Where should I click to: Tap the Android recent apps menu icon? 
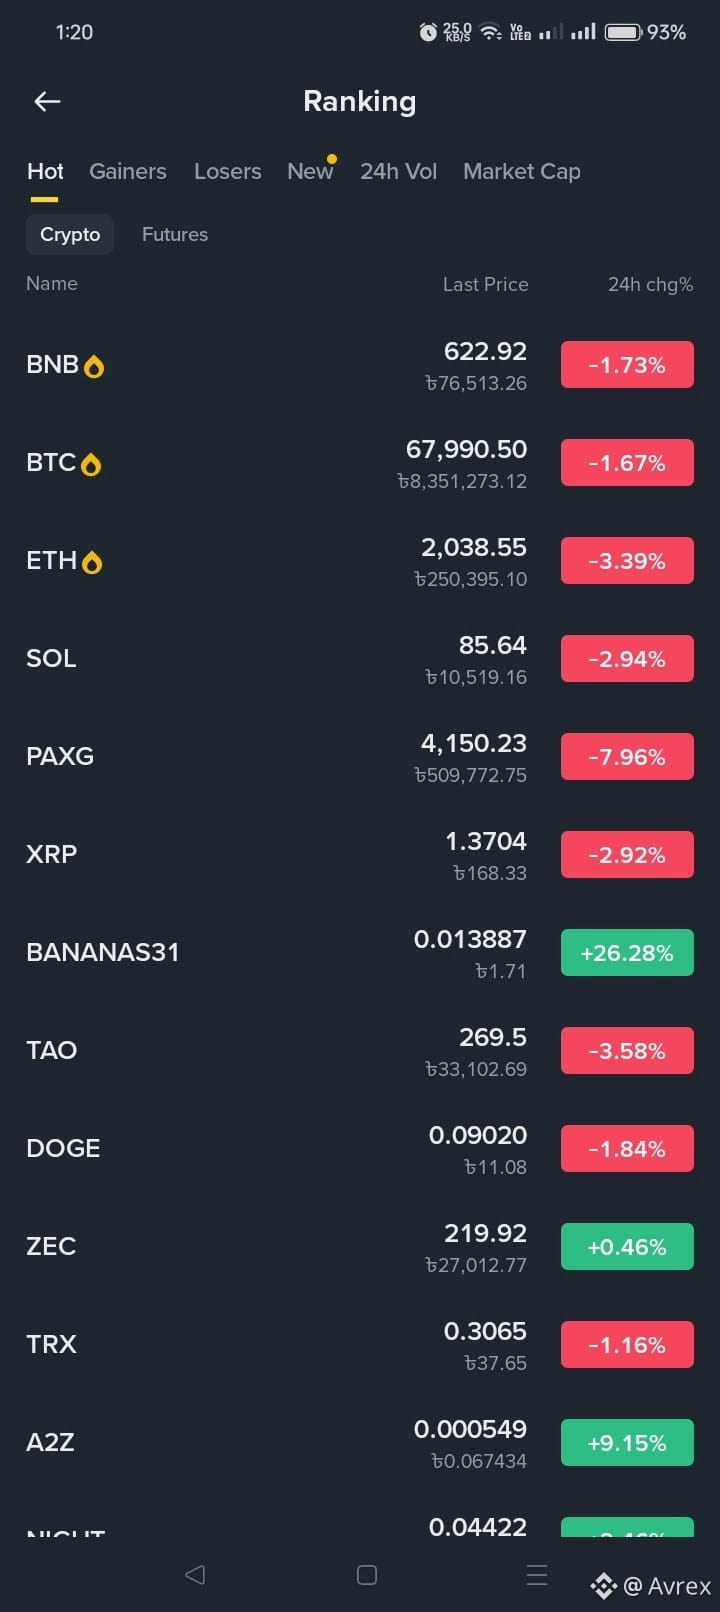pyautogui.click(x=537, y=1575)
